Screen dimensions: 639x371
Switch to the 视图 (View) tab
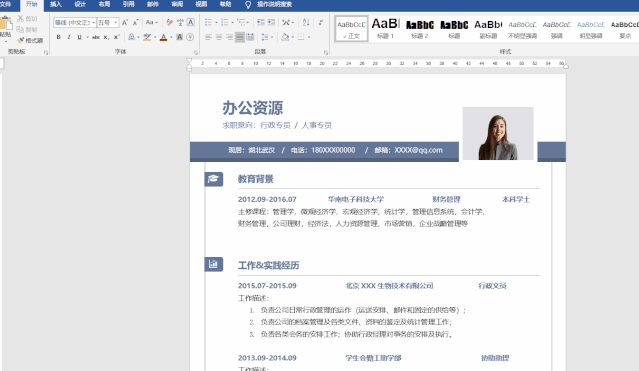tap(201, 4)
